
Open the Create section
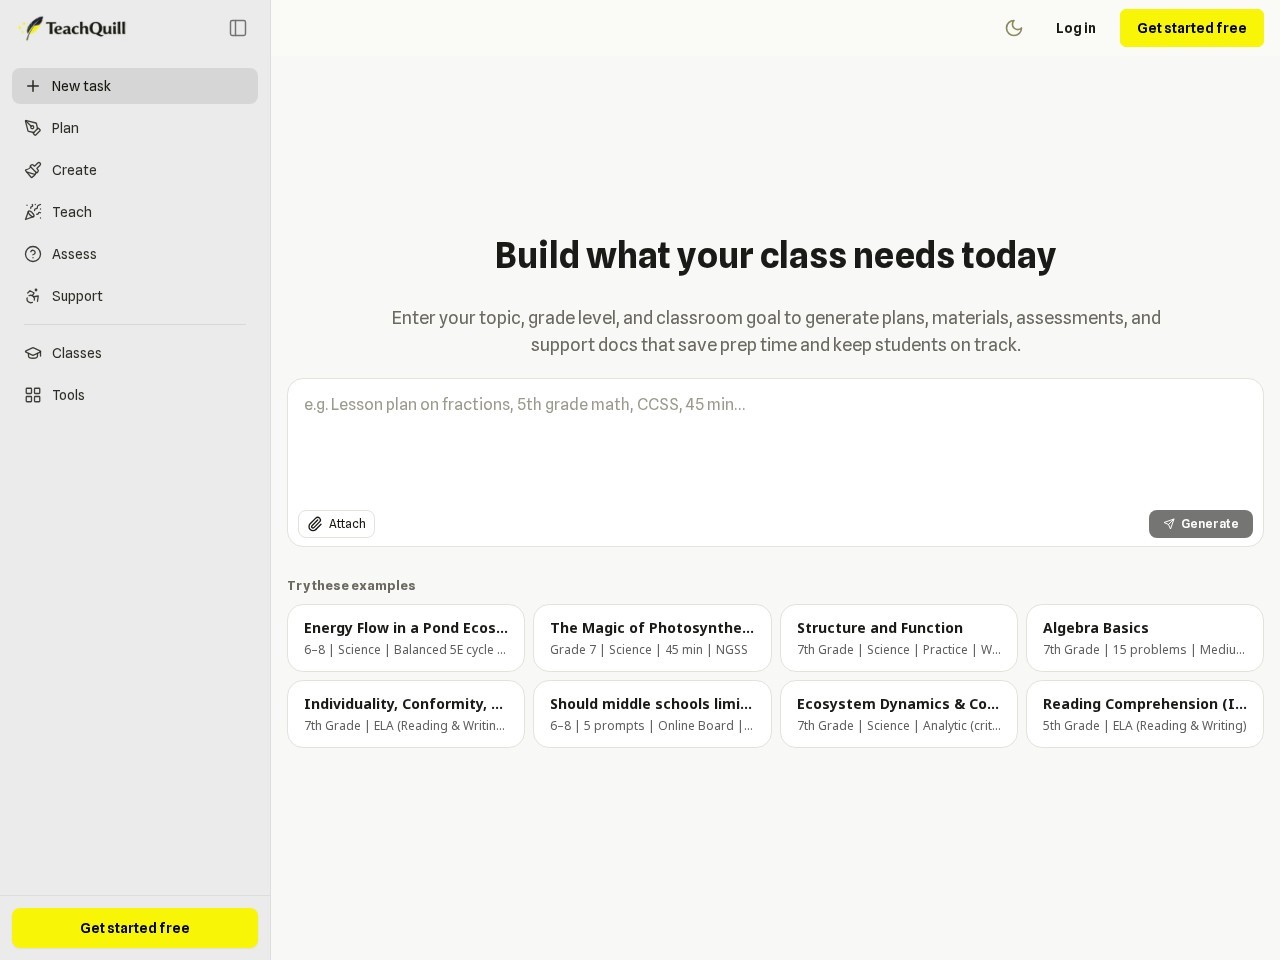[135, 170]
